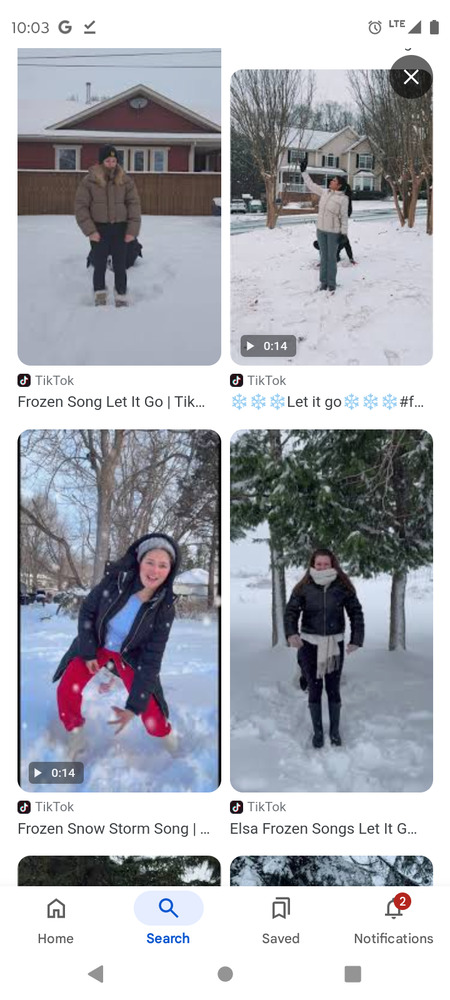Open thumbnail of person in brown puffer jacket
Viewport: 450px width, 1000px height.
click(119, 206)
